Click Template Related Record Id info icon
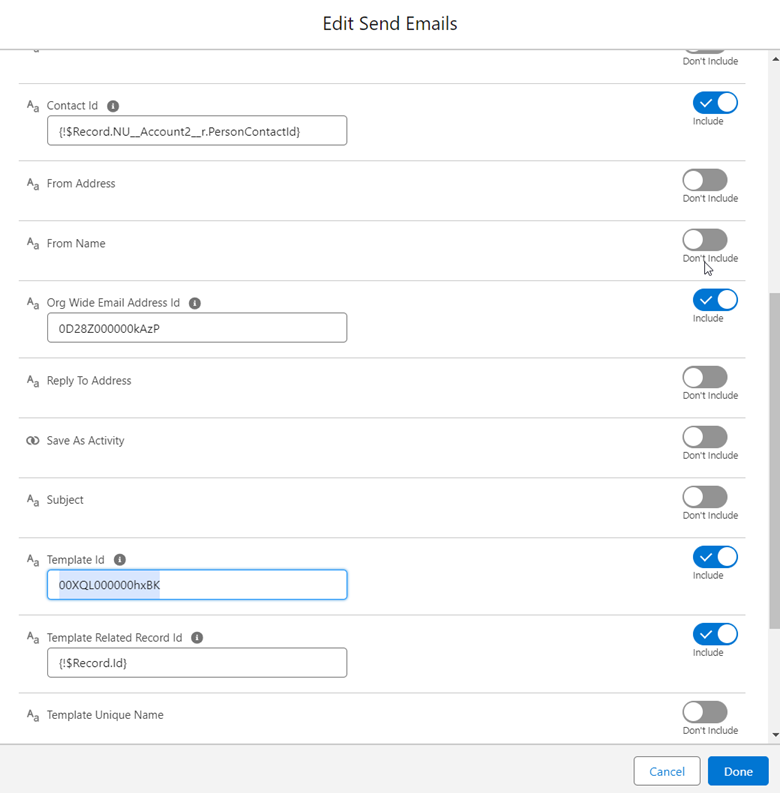780x793 pixels. coord(197,638)
